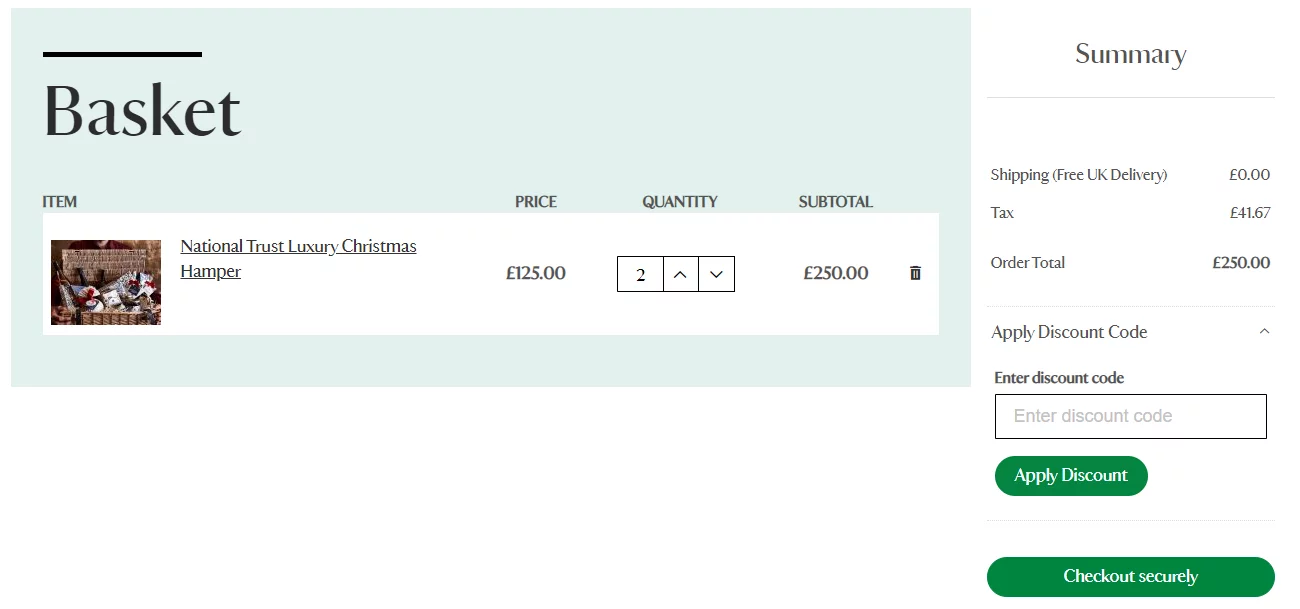Screen dimensions: 1300x609
Task: Click the Shipping (Free UK Delivery) line
Action: [1130, 175]
